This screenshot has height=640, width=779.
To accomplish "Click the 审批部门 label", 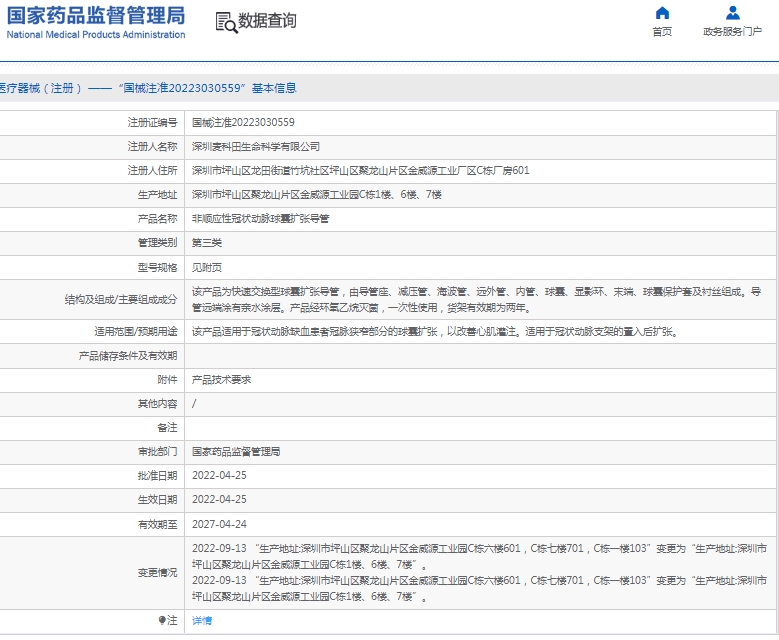I will [157, 451].
